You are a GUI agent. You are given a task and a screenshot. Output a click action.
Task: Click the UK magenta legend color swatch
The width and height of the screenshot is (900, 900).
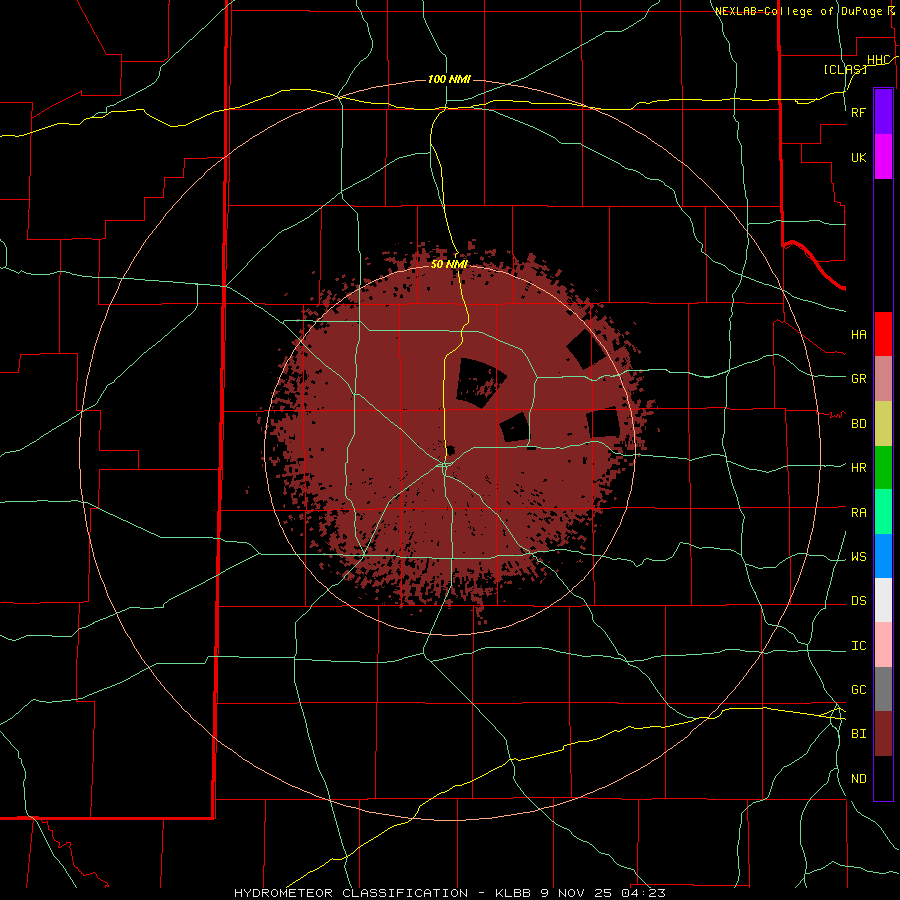pyautogui.click(x=883, y=157)
